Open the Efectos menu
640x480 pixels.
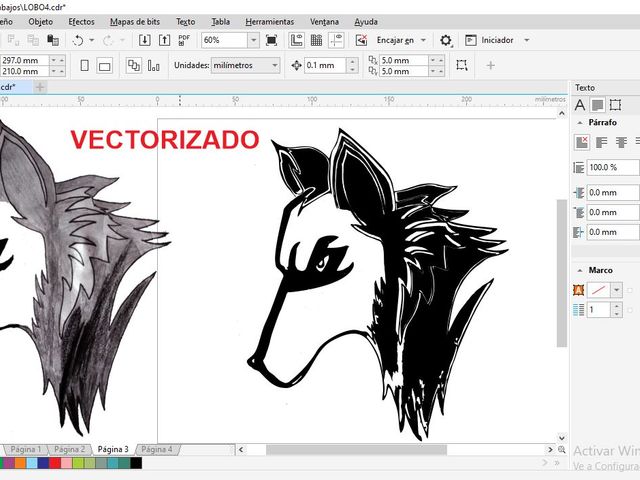point(82,21)
